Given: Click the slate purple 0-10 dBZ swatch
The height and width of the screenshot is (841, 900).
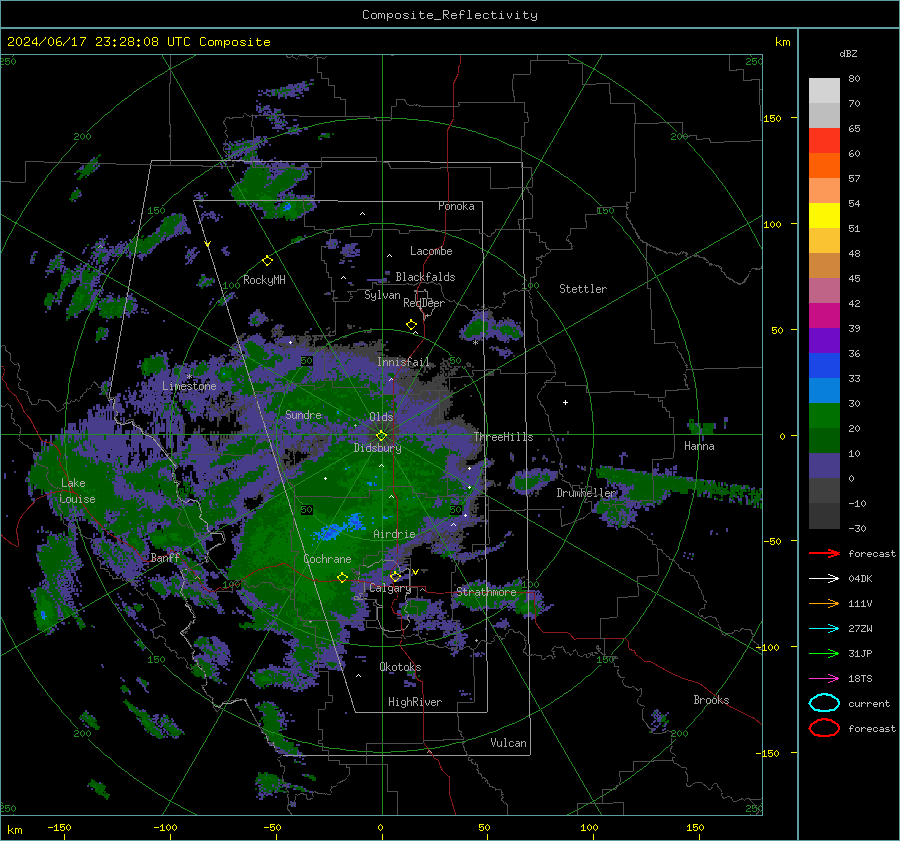Looking at the screenshot, I should pos(824,466).
